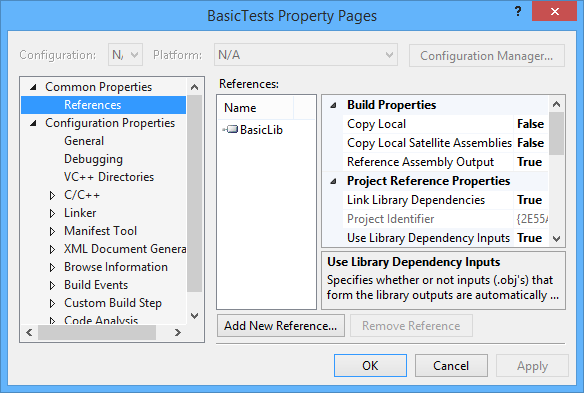Click the property grid scrollbar thumb
The image size is (584, 393).
pyautogui.click(x=556, y=133)
